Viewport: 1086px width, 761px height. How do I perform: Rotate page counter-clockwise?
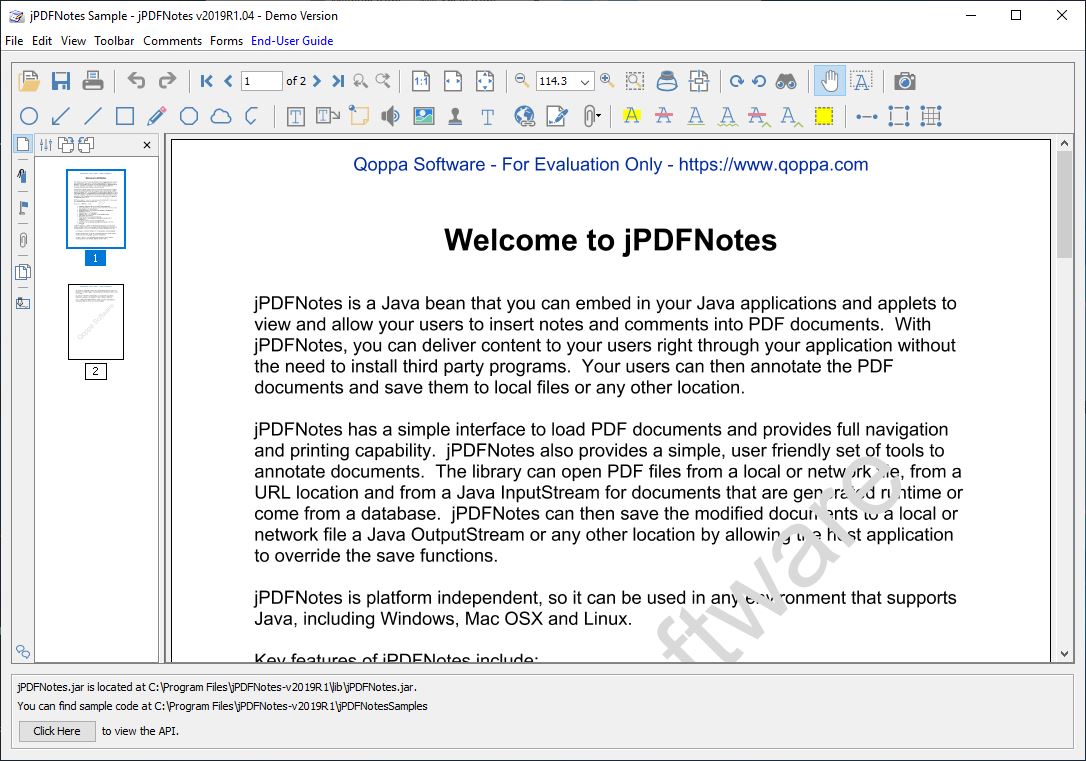759,81
